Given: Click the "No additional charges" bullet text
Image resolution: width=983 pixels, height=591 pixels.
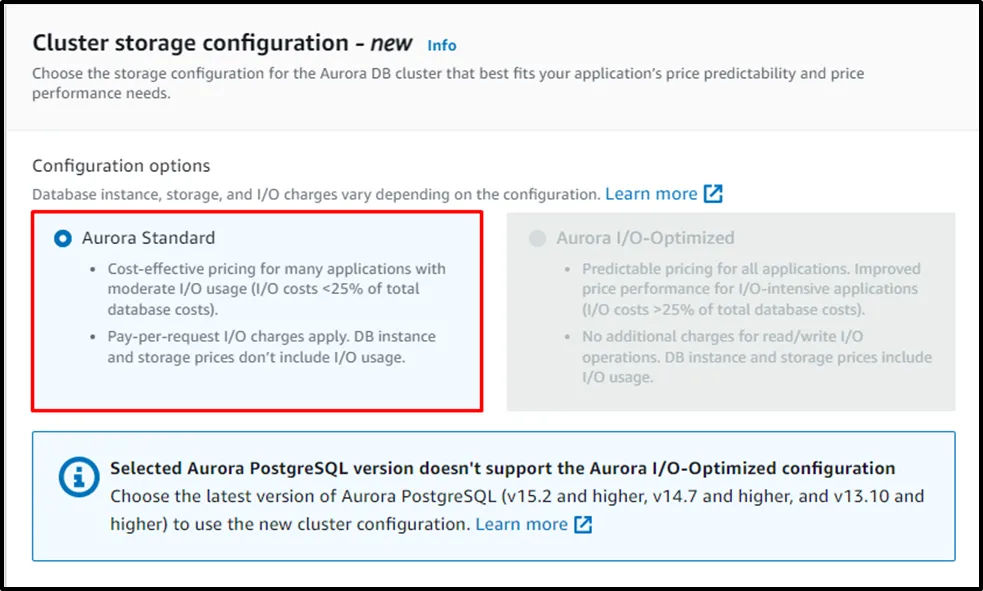Looking at the screenshot, I should tap(756, 357).
